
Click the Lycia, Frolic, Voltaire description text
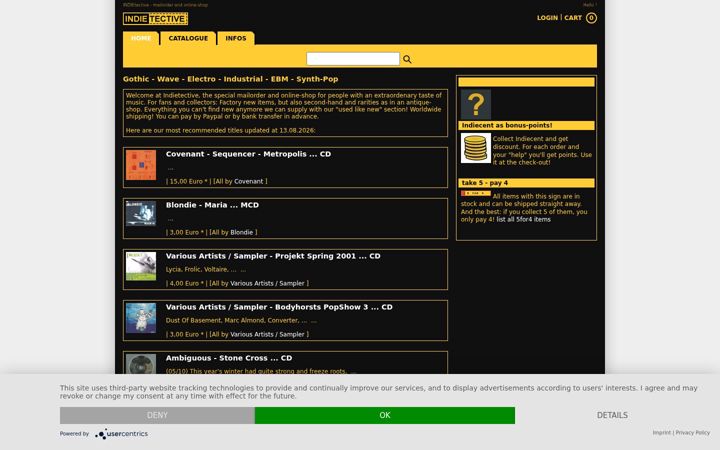coord(201,270)
